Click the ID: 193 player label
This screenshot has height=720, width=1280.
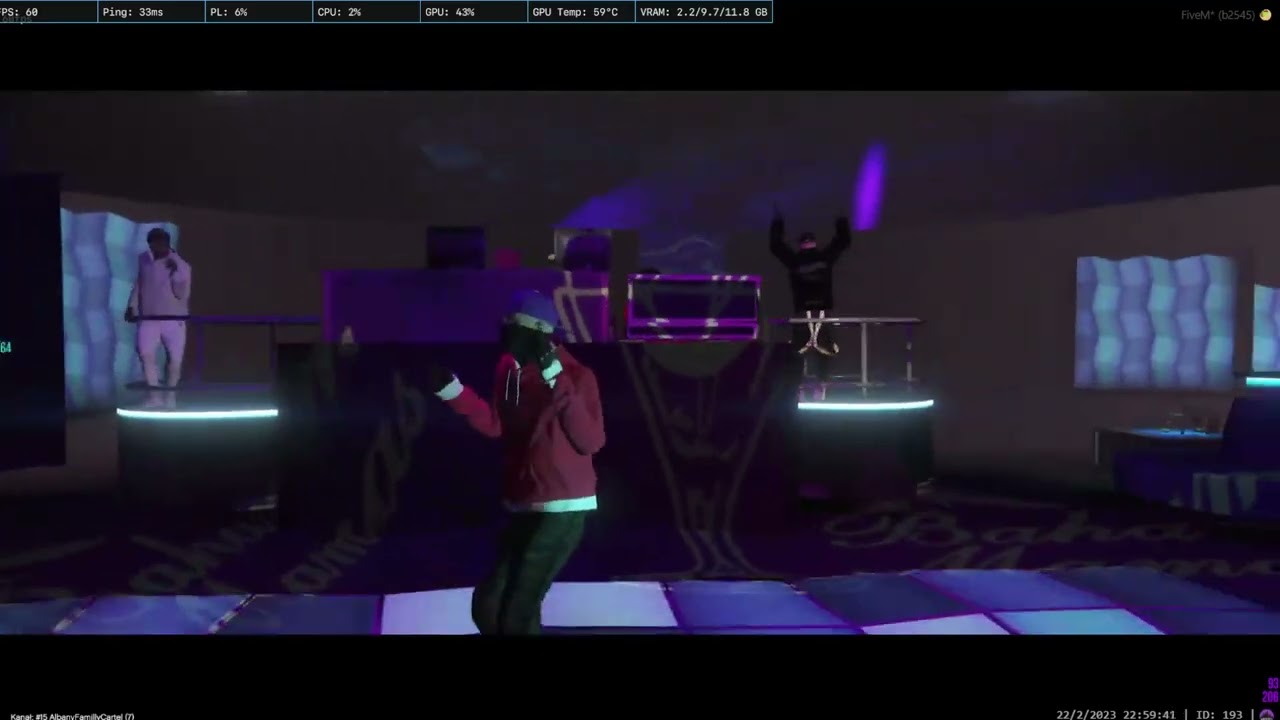[x=1219, y=714]
